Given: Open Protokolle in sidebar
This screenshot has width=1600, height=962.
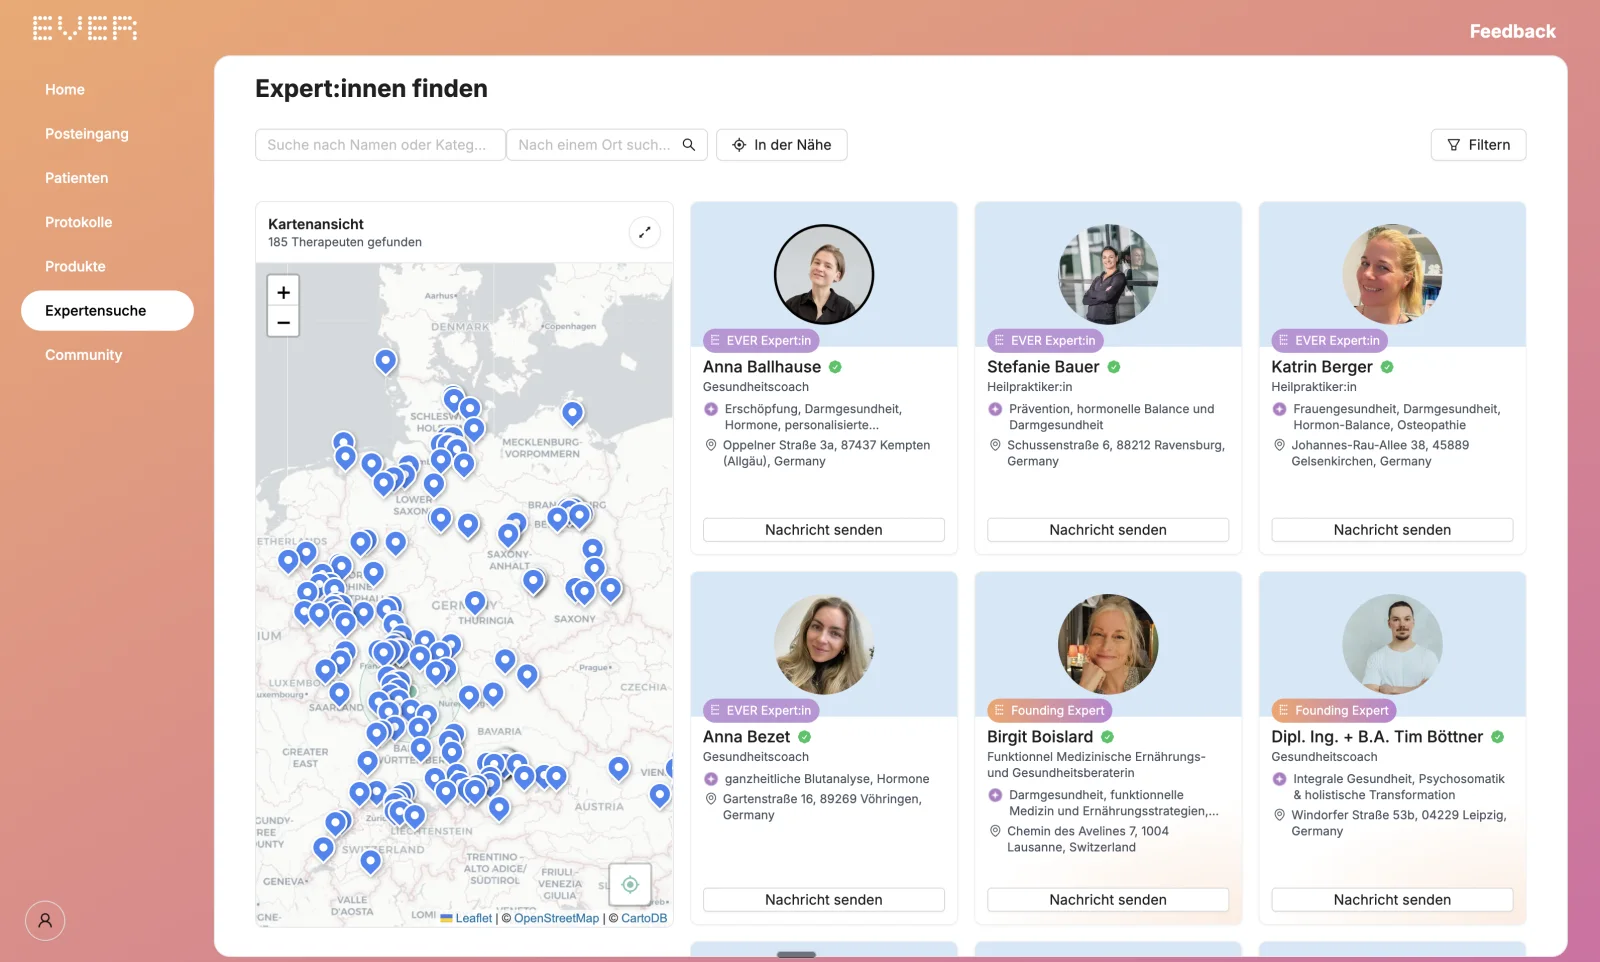Looking at the screenshot, I should coord(79,222).
